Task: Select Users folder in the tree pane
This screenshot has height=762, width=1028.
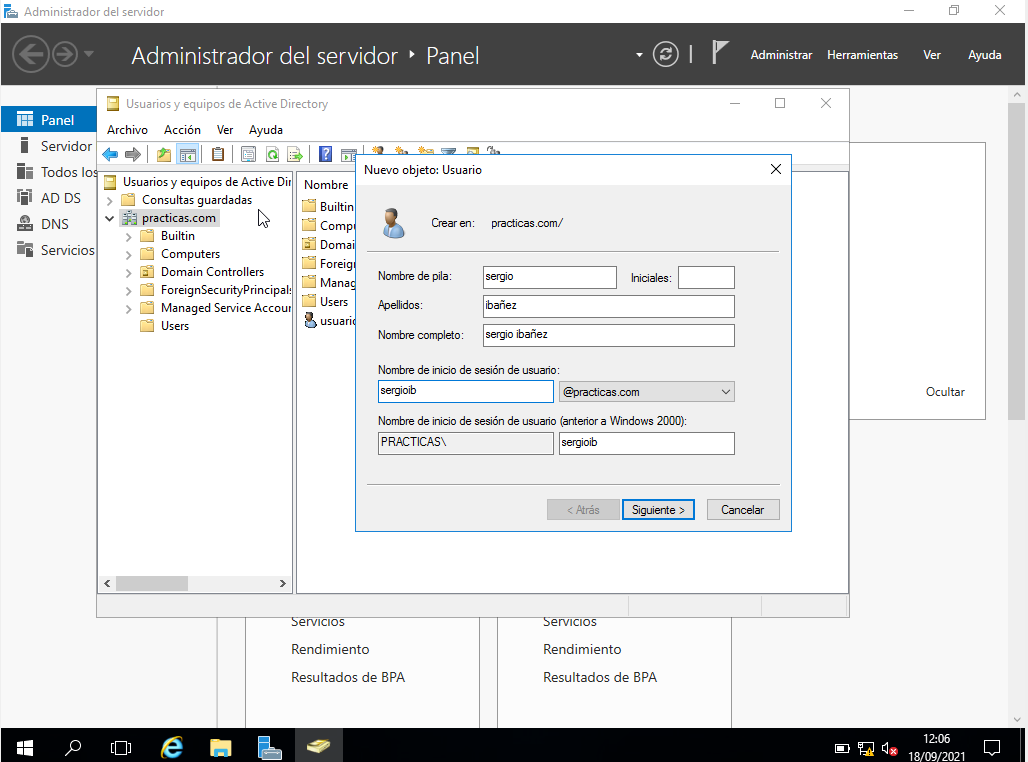Action: tap(174, 326)
